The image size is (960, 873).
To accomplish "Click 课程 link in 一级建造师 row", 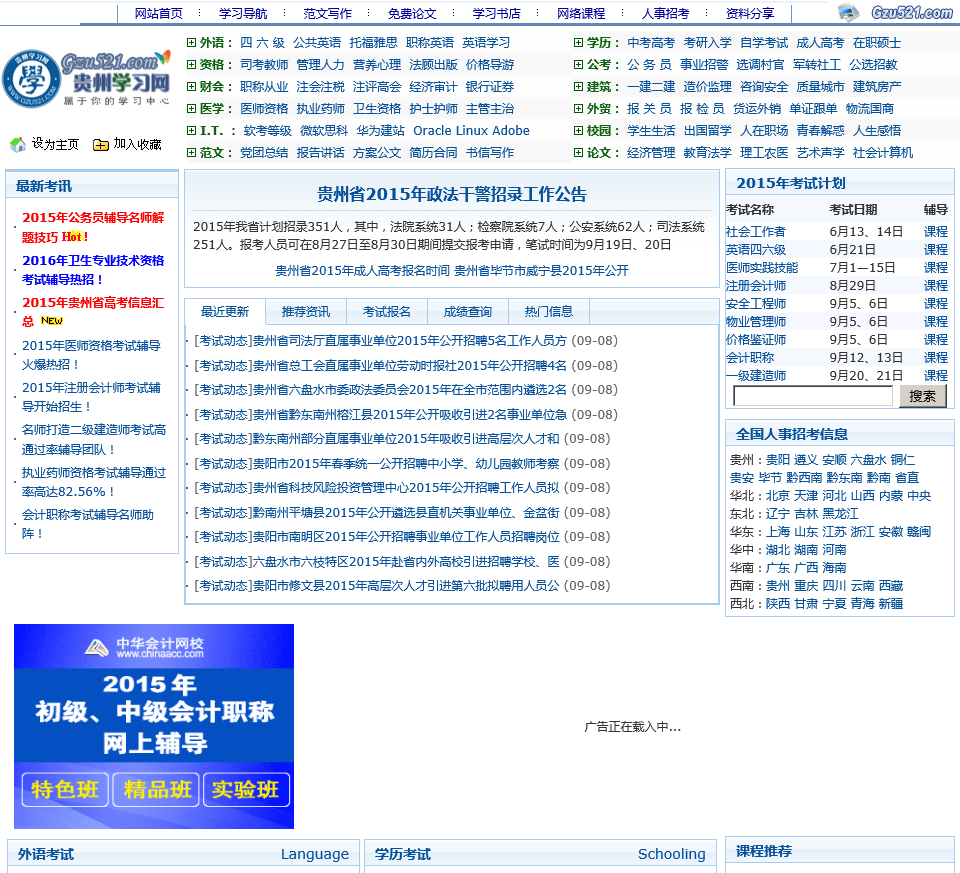I will click(936, 375).
